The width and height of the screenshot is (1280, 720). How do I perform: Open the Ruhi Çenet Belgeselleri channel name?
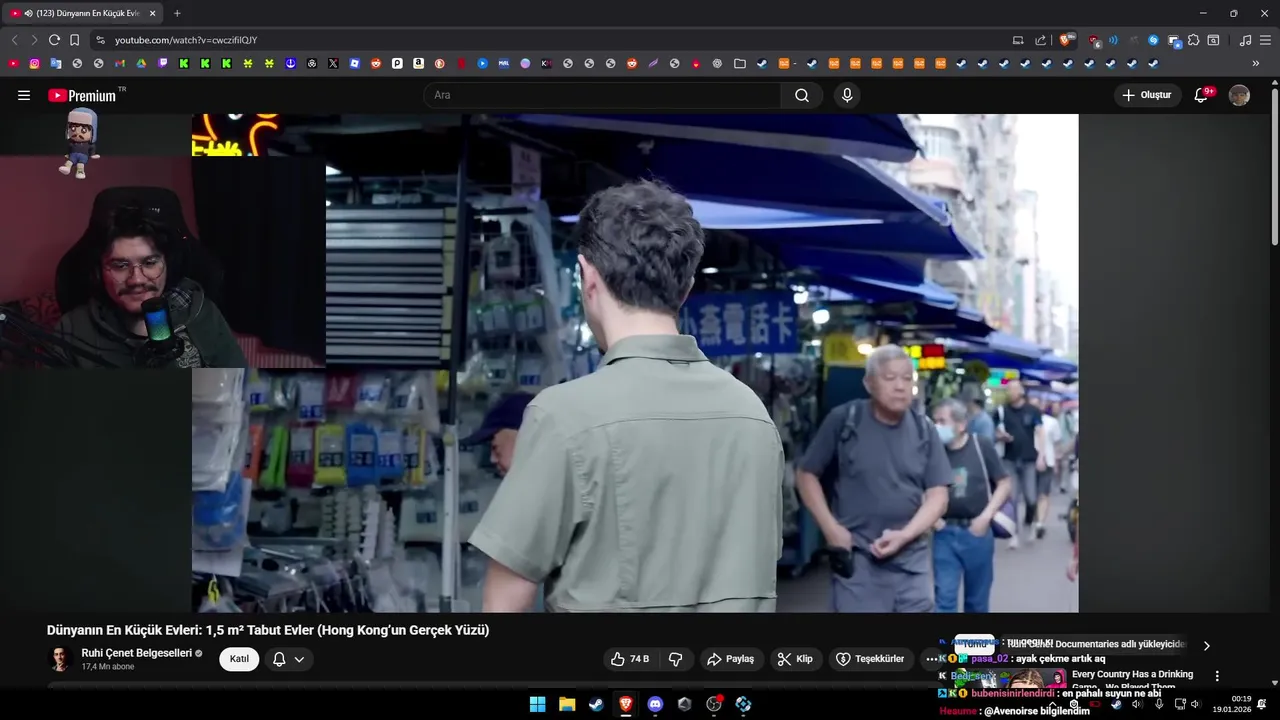[x=137, y=653]
